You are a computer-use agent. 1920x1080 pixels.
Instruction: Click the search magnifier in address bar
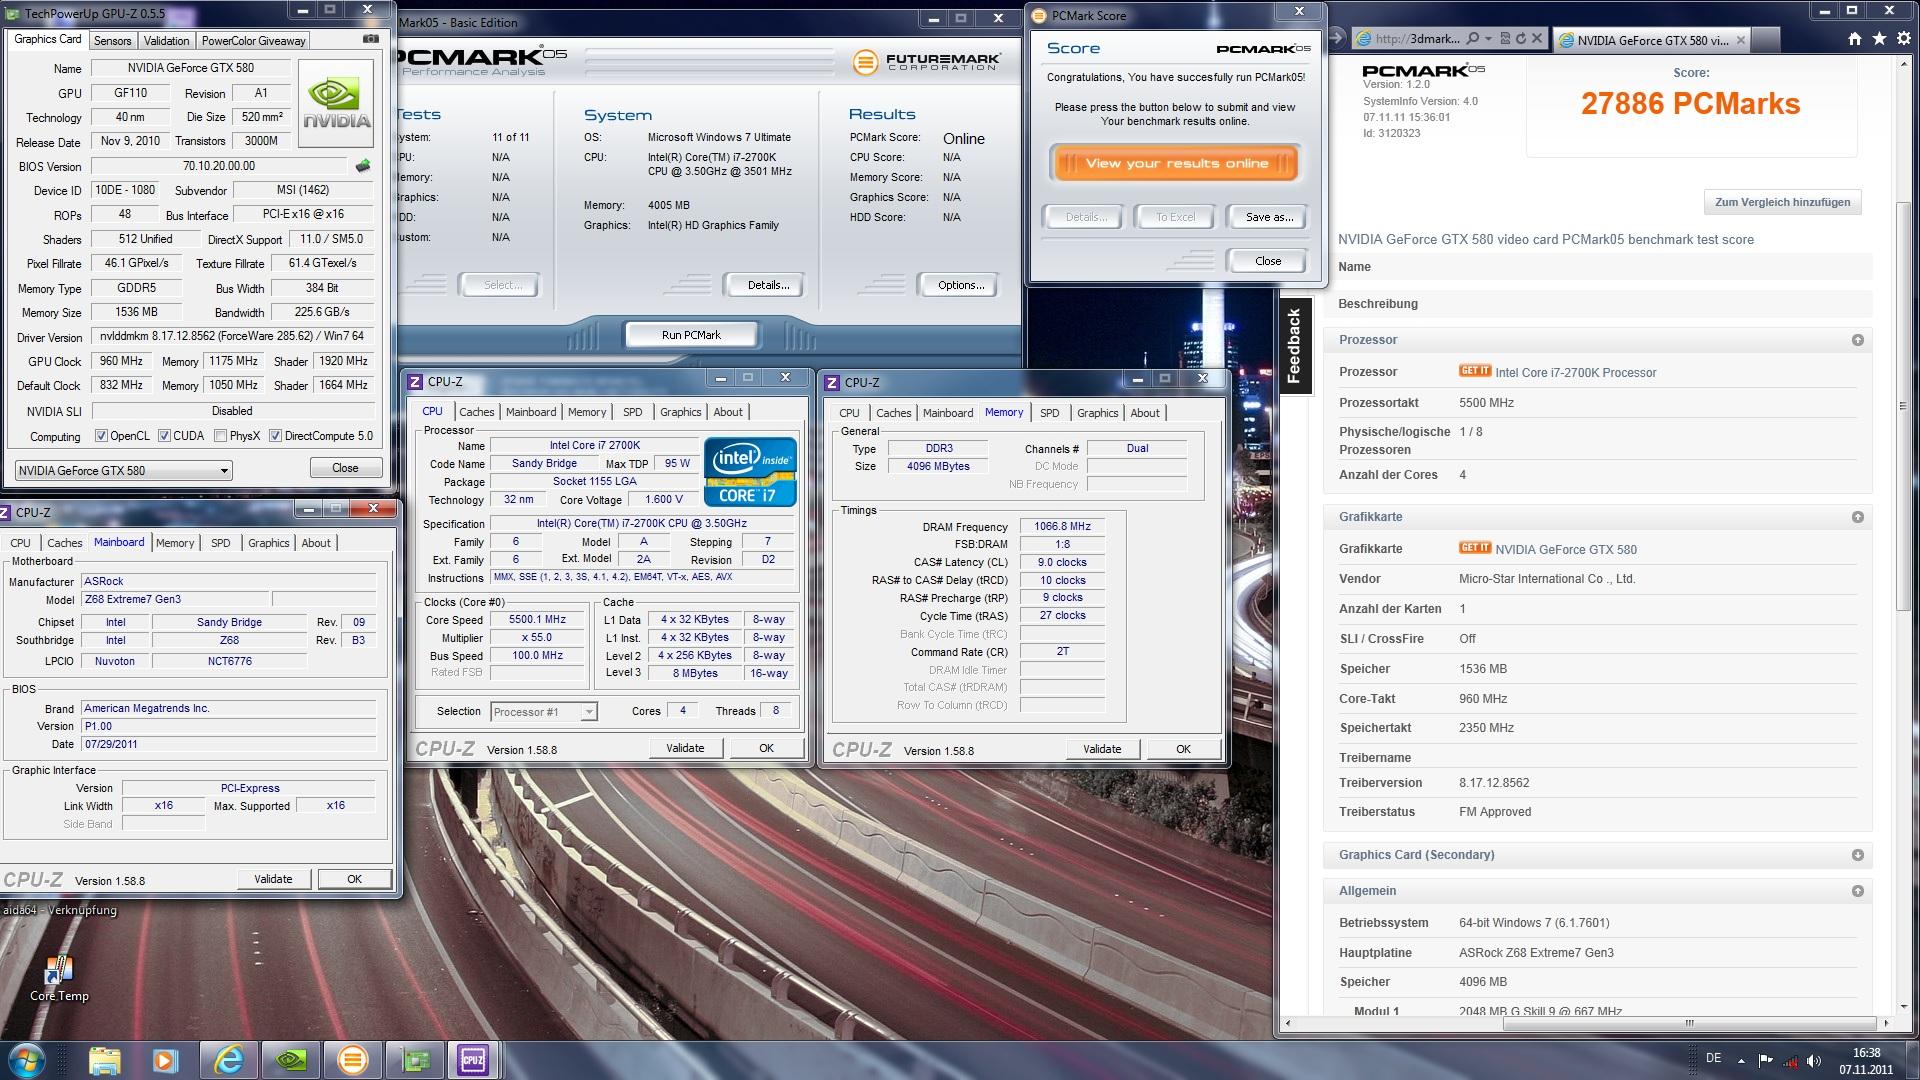1472,39
